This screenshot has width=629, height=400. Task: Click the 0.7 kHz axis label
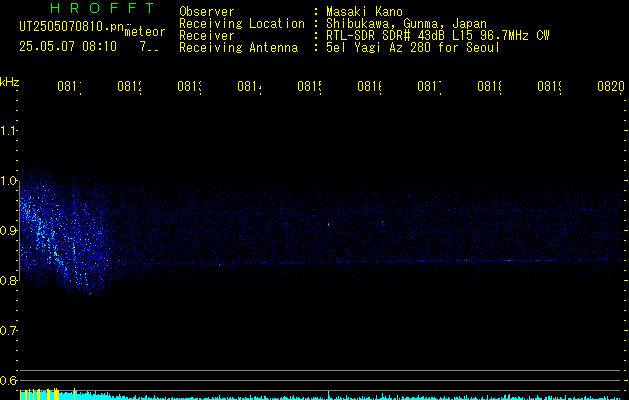[8, 330]
